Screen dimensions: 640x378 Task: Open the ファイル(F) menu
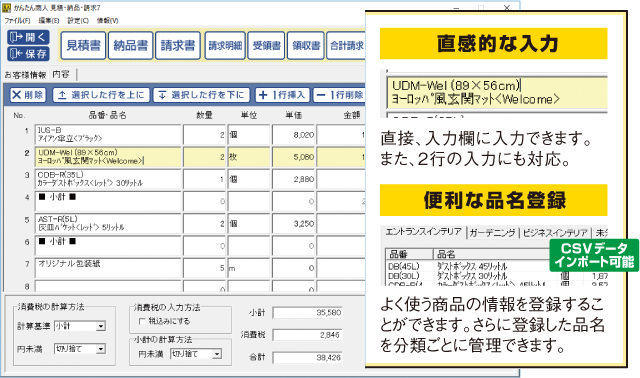(x=17, y=20)
